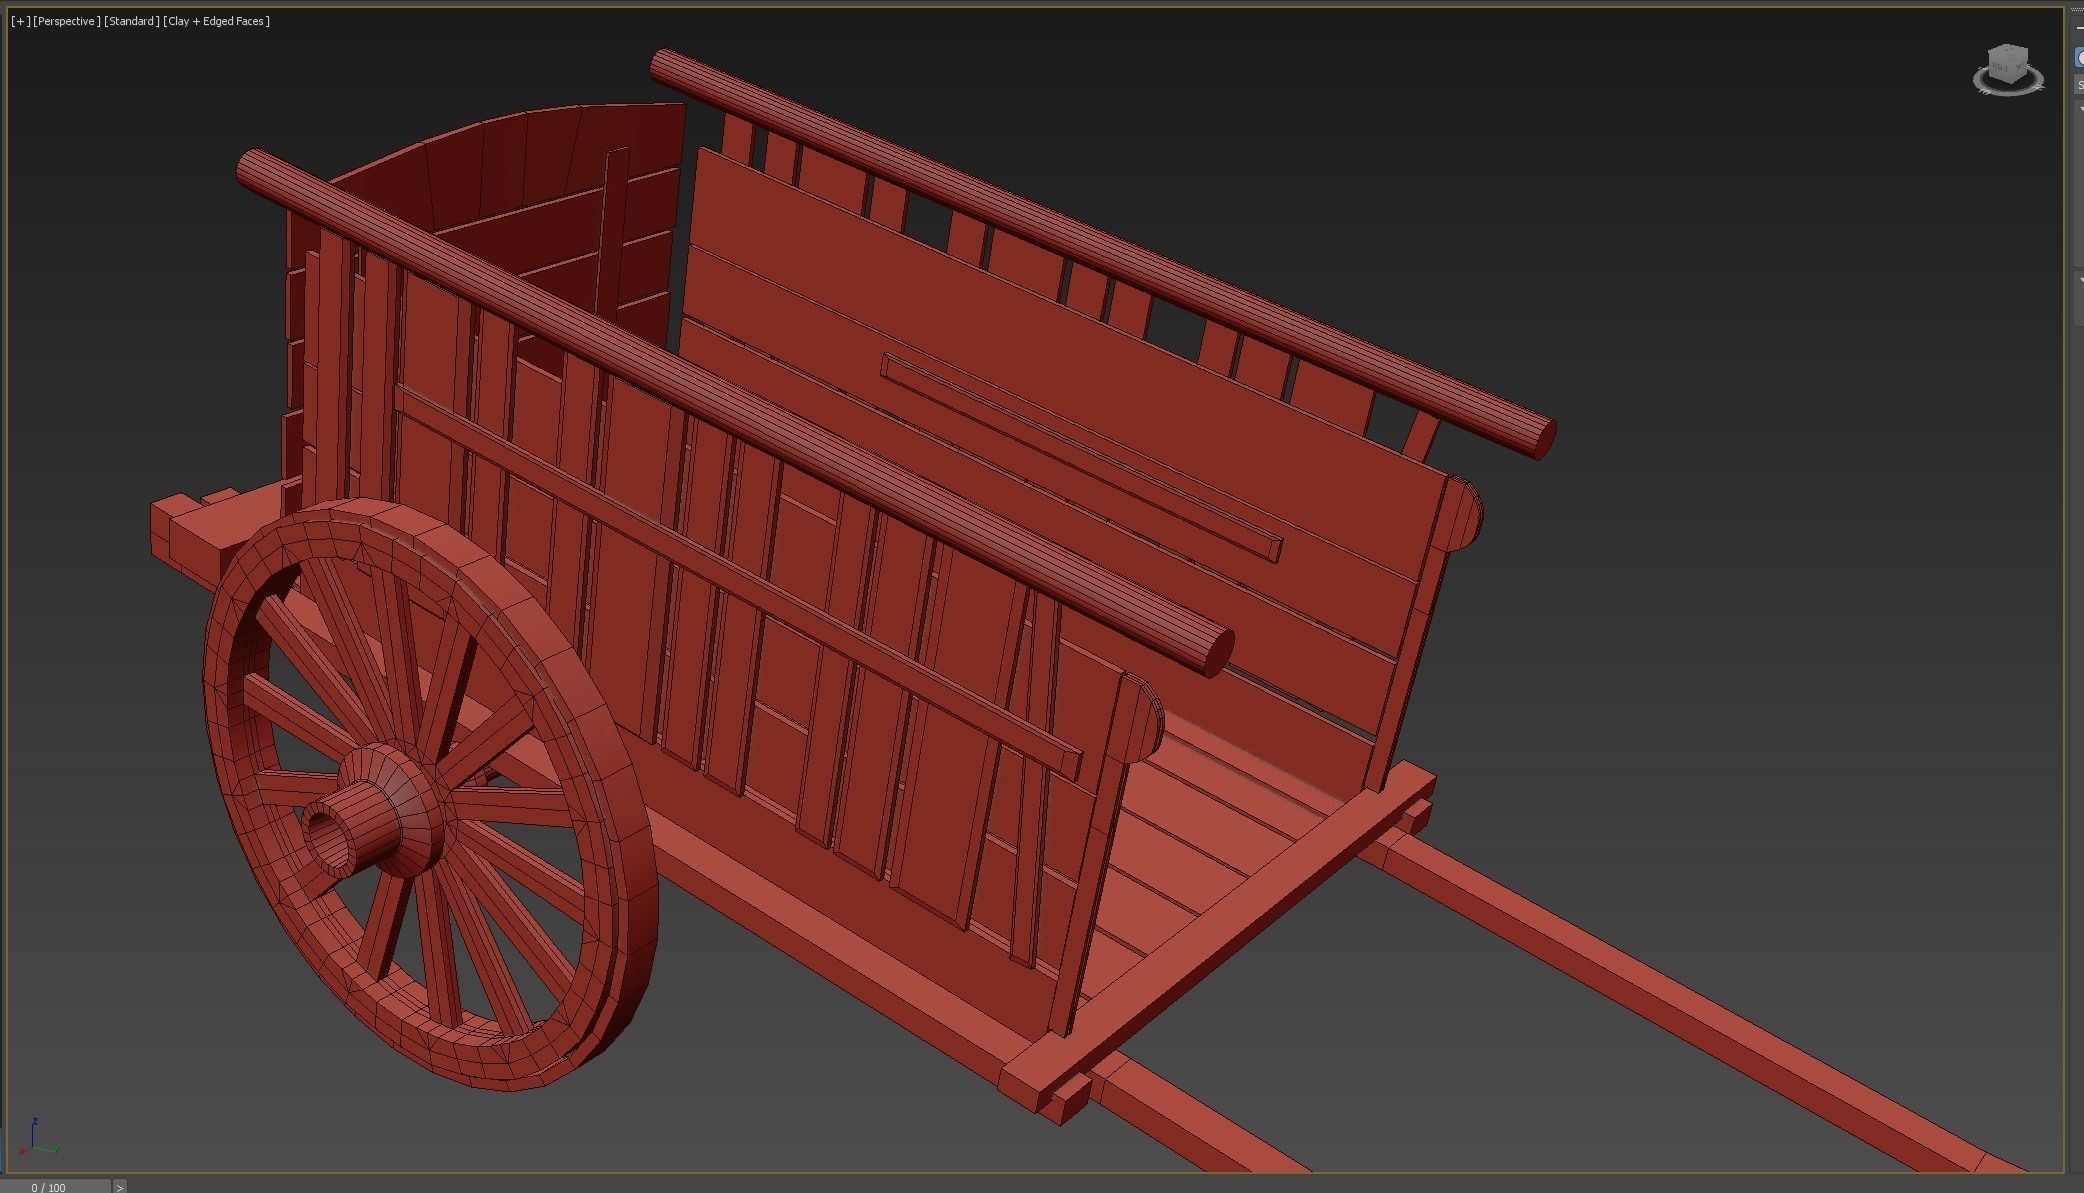The height and width of the screenshot is (1193, 2084).
Task: Click the time slider showing 0 / 100
Action: click(55, 1187)
